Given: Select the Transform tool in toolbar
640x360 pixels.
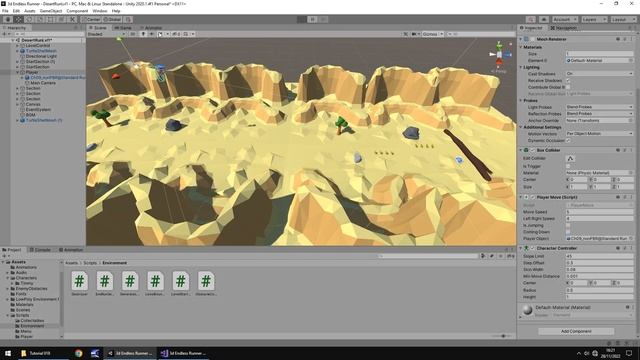Looking at the screenshot, I should tap(61, 19).
